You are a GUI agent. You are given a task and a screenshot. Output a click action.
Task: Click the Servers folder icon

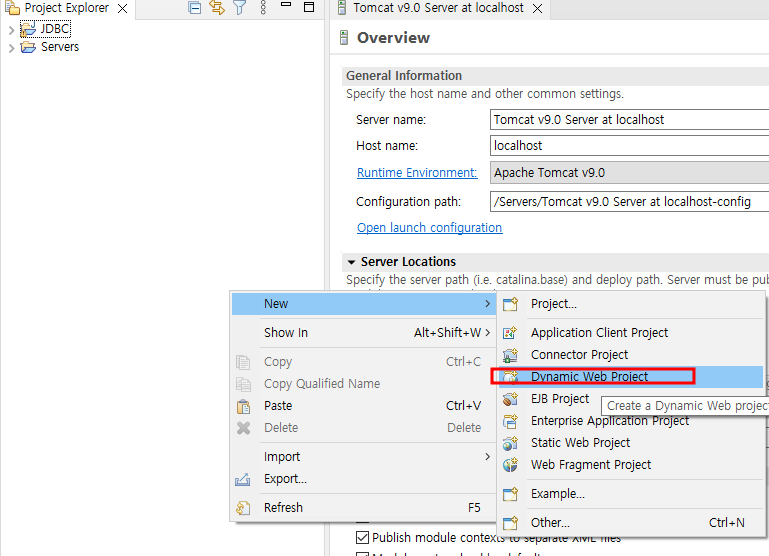point(28,47)
